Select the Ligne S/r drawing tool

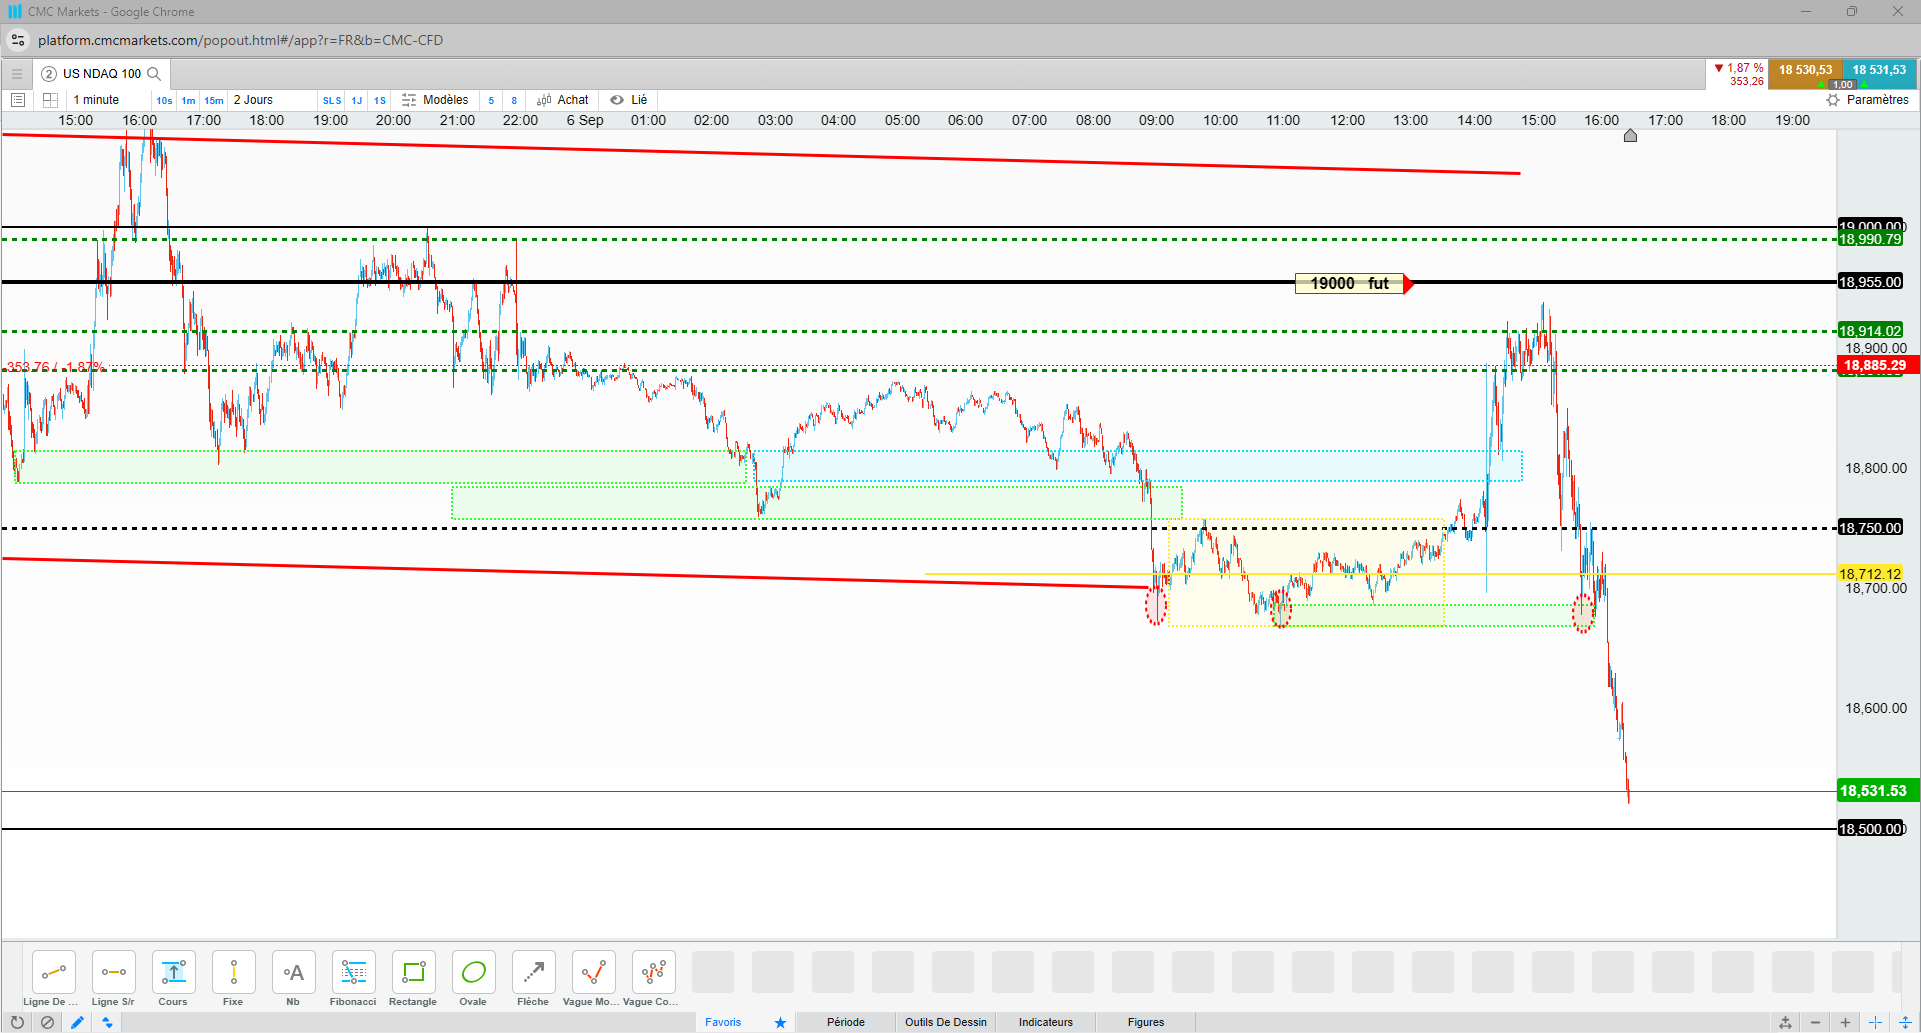point(114,972)
